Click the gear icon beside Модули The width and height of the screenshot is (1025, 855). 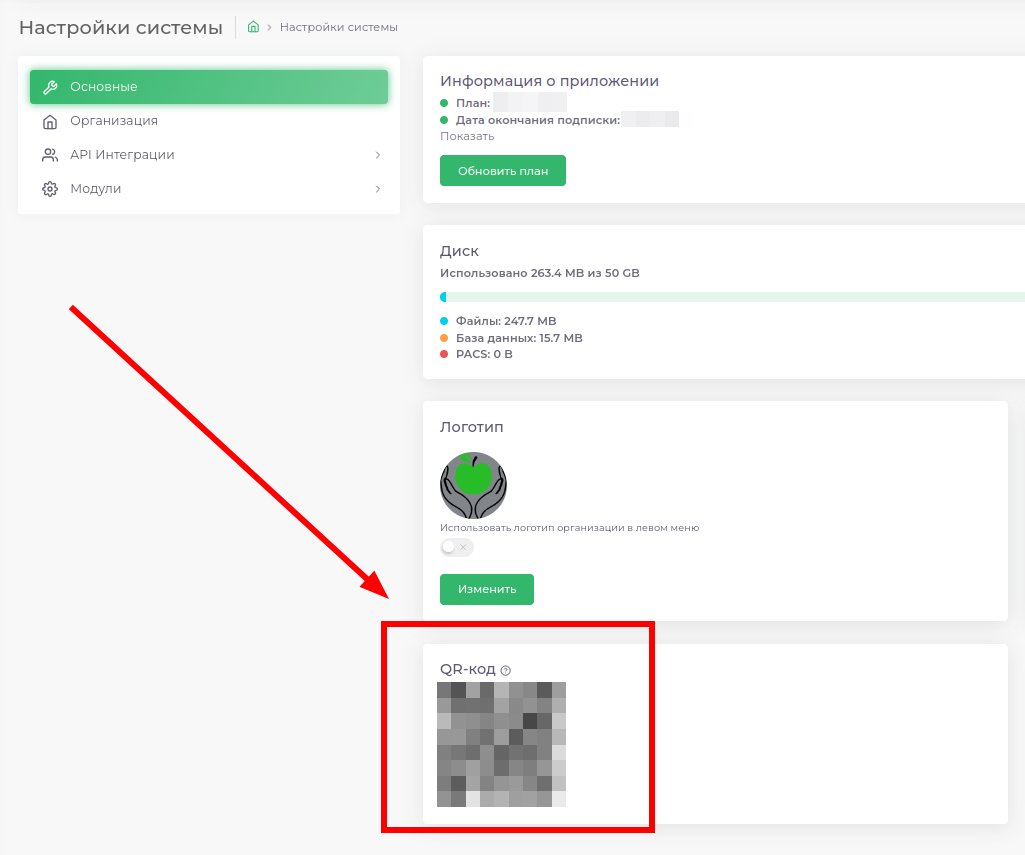tap(50, 189)
